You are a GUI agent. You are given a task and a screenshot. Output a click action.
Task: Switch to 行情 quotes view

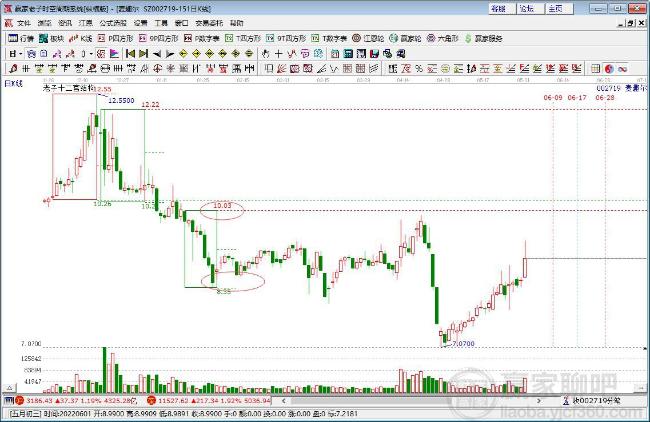(21, 39)
